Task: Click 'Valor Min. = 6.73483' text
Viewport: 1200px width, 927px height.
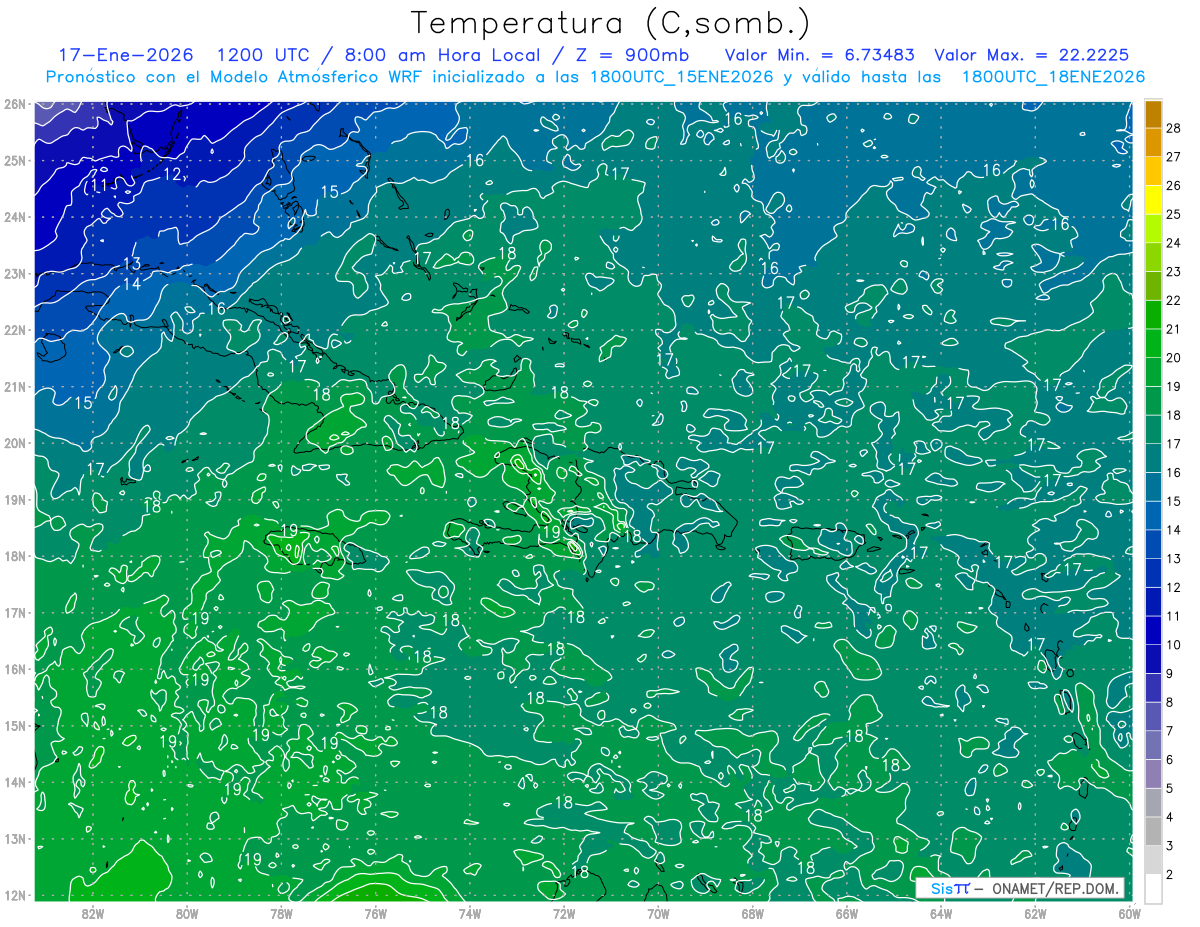Action: coord(820,56)
